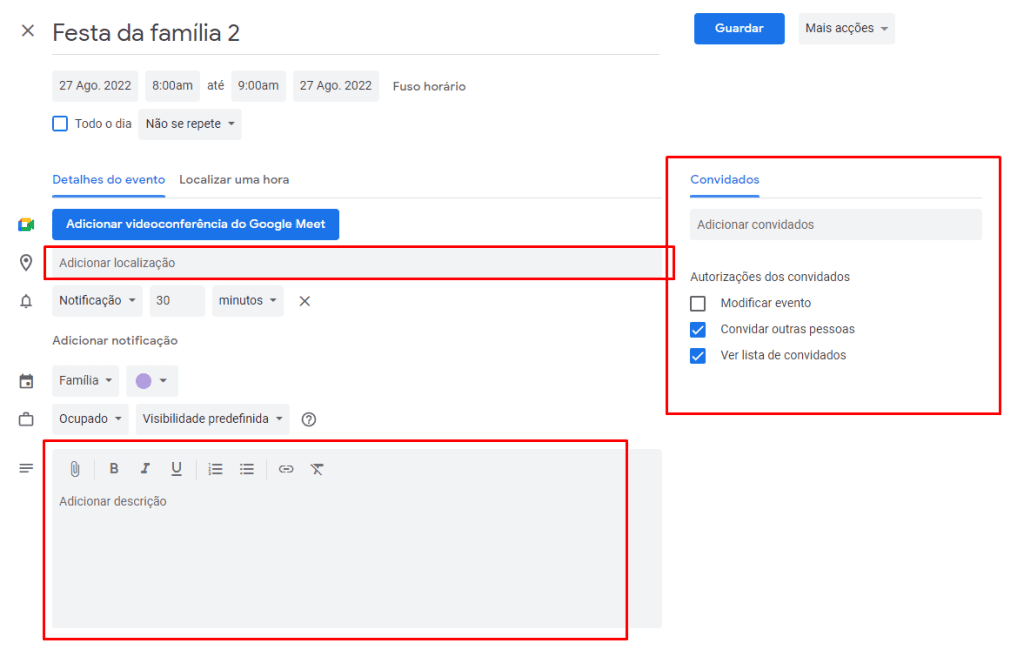Click the attach file paperclip icon
Screen dimensions: 1024x670
75,468
